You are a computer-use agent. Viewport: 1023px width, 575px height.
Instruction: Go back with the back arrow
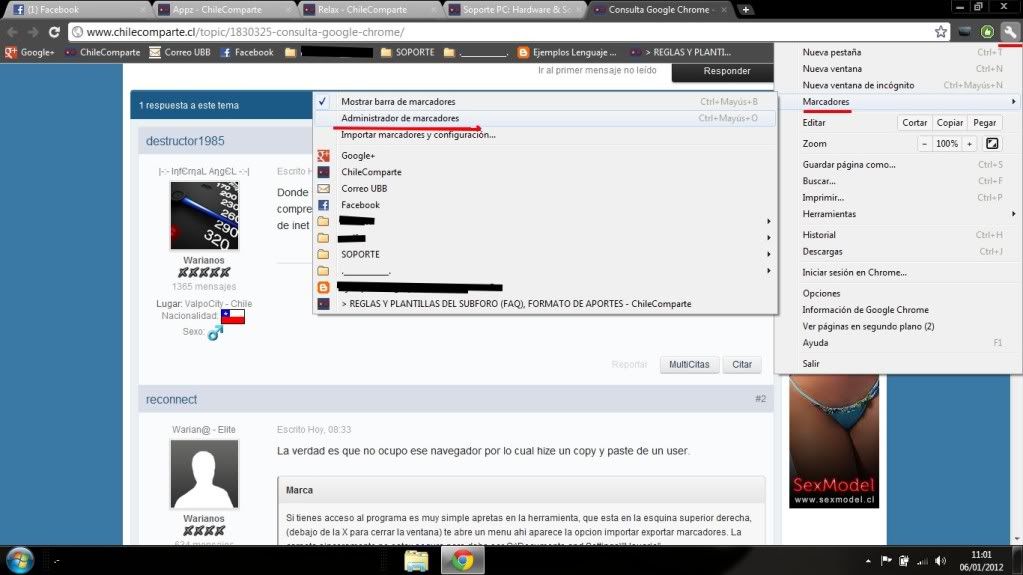12,31
